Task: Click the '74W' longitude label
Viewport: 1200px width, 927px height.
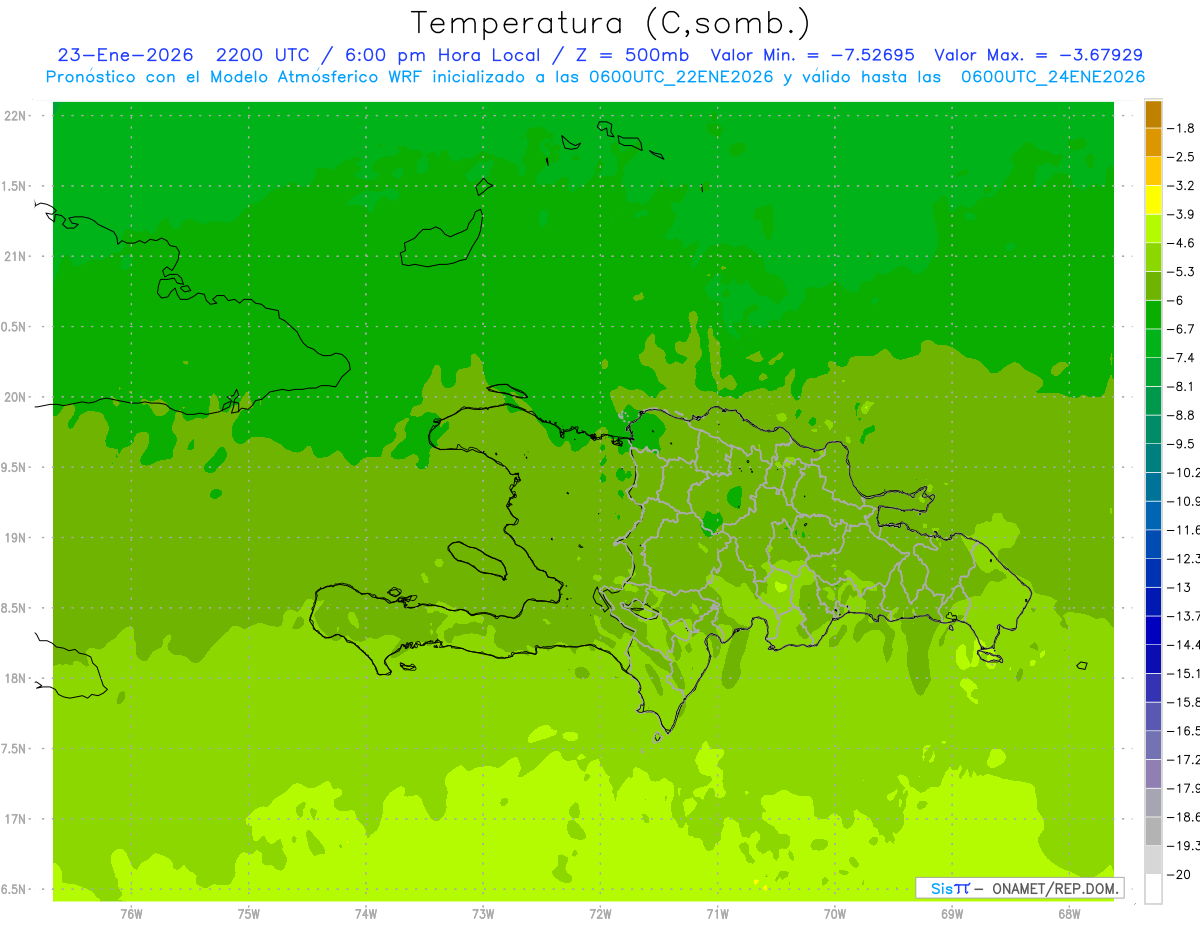Action: [x=366, y=913]
